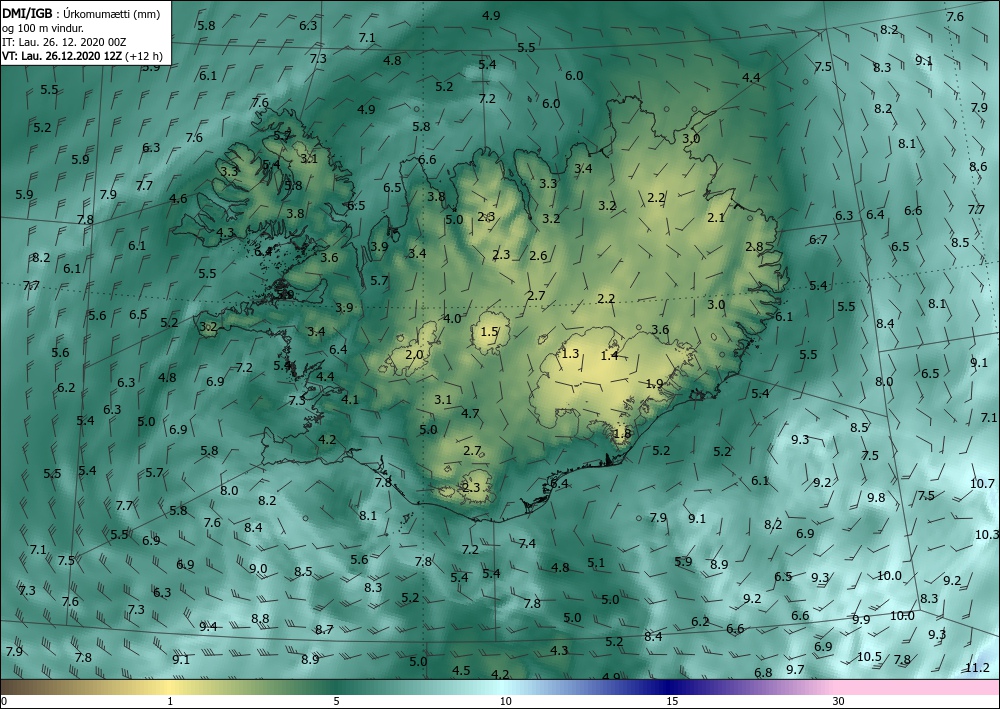Click the 4.5 value on the map
This screenshot has height=709, width=1000.
[x=461, y=670]
